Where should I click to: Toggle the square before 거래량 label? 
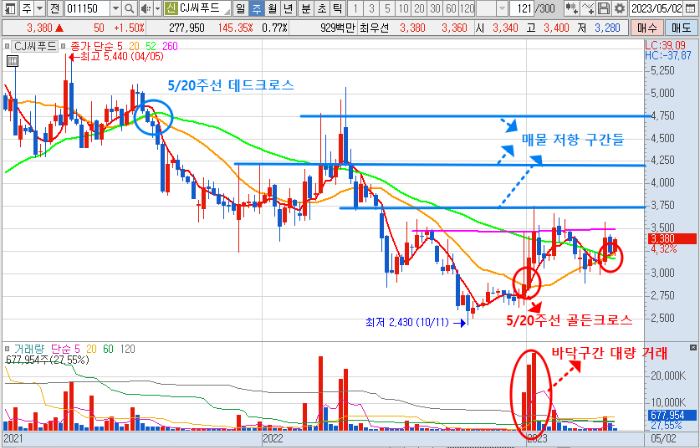pyautogui.click(x=7, y=349)
